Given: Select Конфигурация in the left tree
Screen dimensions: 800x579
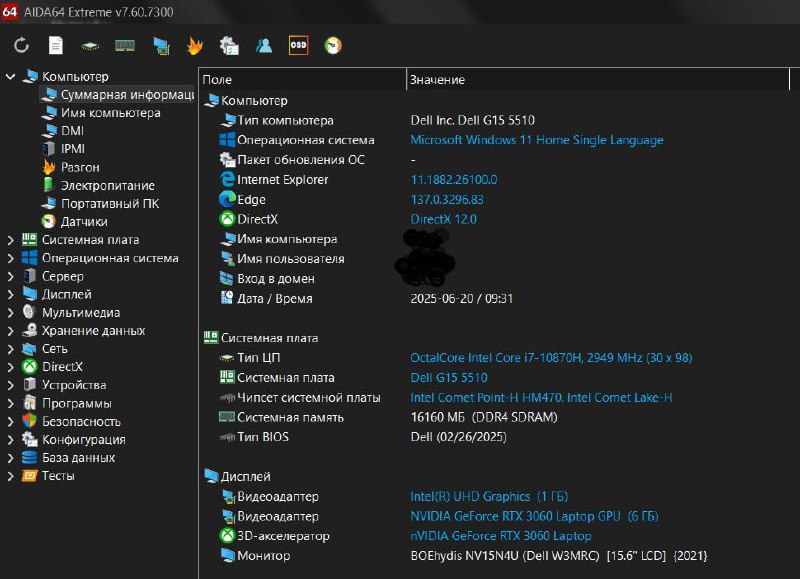Looking at the screenshot, I should [x=74, y=440].
